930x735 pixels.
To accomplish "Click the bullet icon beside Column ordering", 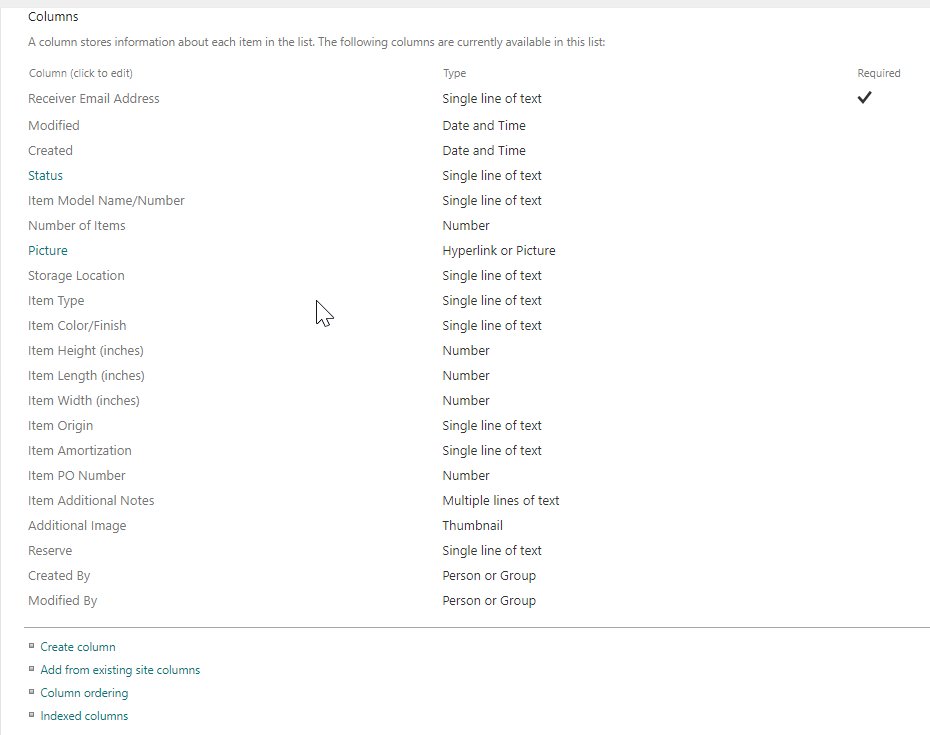I will click(33, 692).
